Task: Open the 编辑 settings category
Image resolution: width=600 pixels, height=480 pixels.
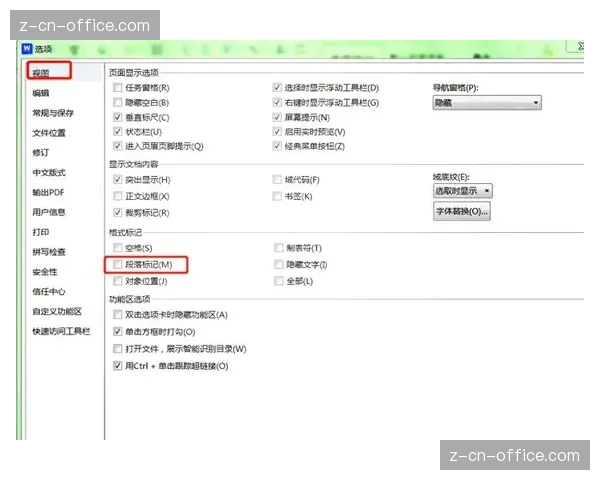Action: (41, 93)
